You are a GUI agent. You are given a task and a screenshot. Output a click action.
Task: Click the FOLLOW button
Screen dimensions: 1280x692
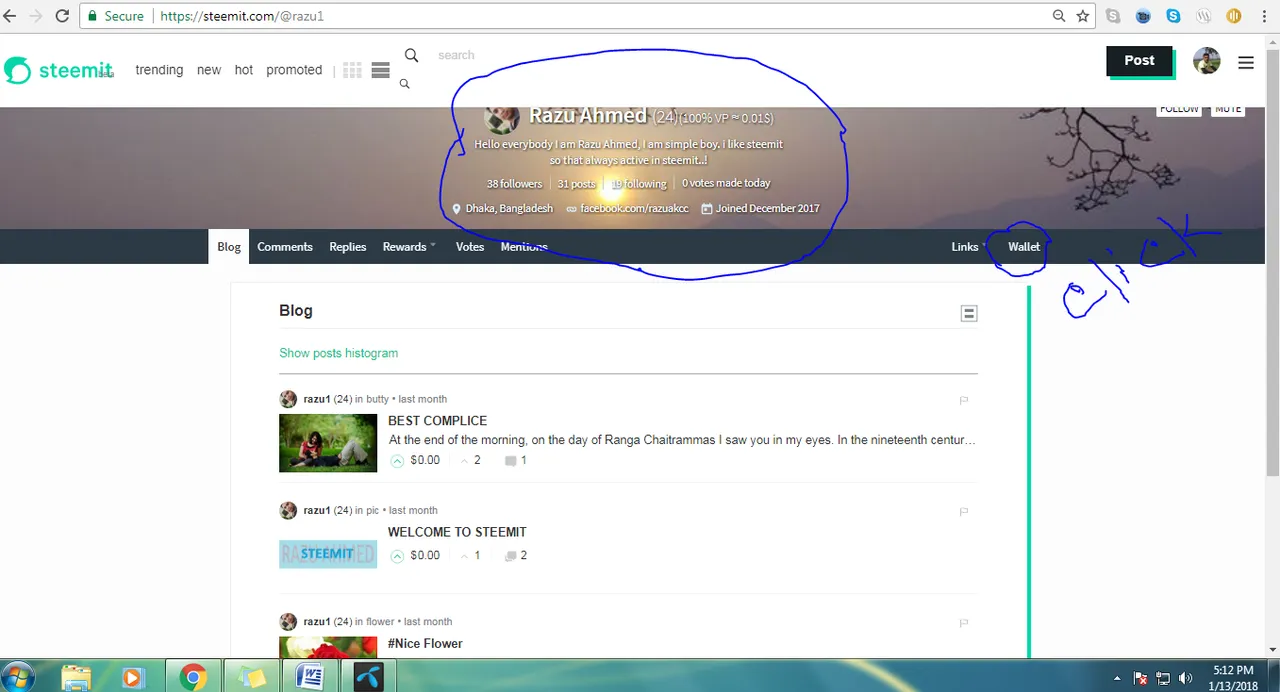[1179, 110]
